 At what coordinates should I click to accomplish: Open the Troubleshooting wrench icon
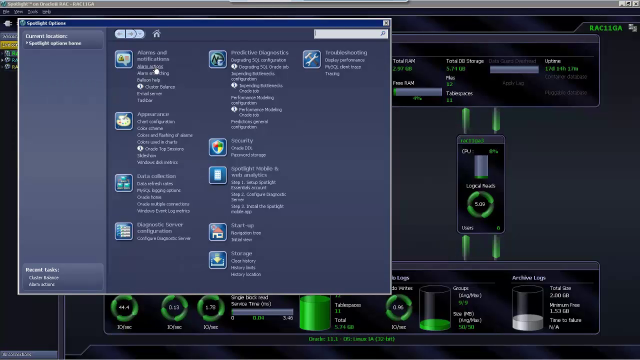[x=311, y=59]
